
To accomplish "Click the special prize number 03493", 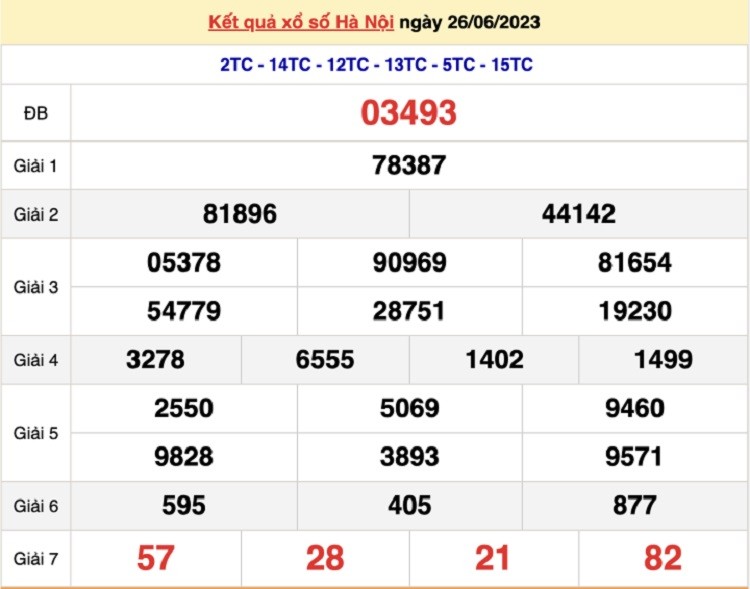I will pos(408,113).
